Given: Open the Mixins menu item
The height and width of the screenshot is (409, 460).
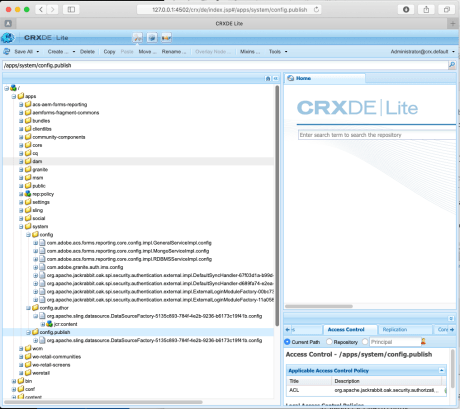Looking at the screenshot, I should tap(250, 52).
